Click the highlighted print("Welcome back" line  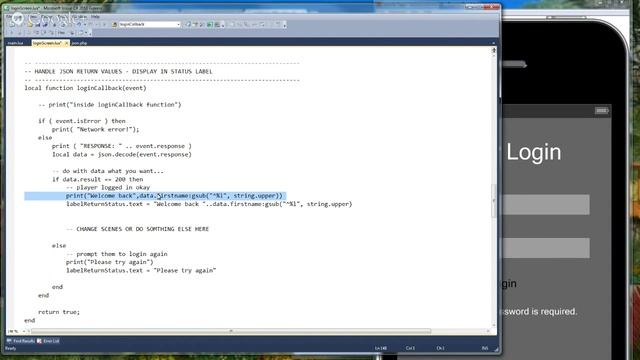174,196
